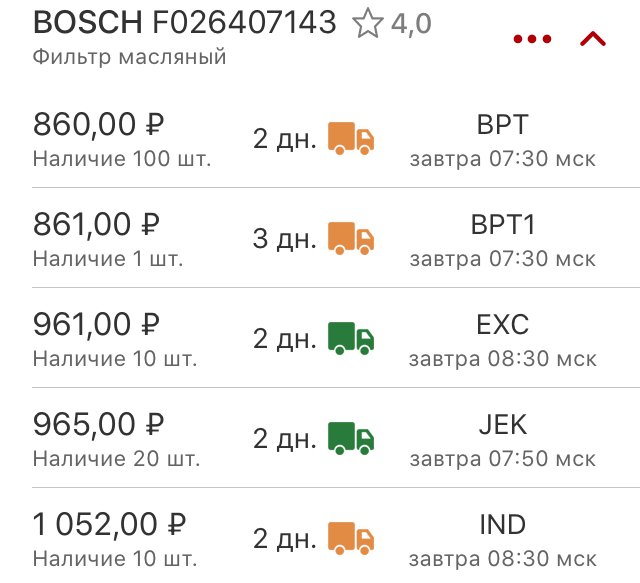Select the 861,00 ₽ price offer
Viewport: 640px width, 583px height.
click(x=96, y=224)
